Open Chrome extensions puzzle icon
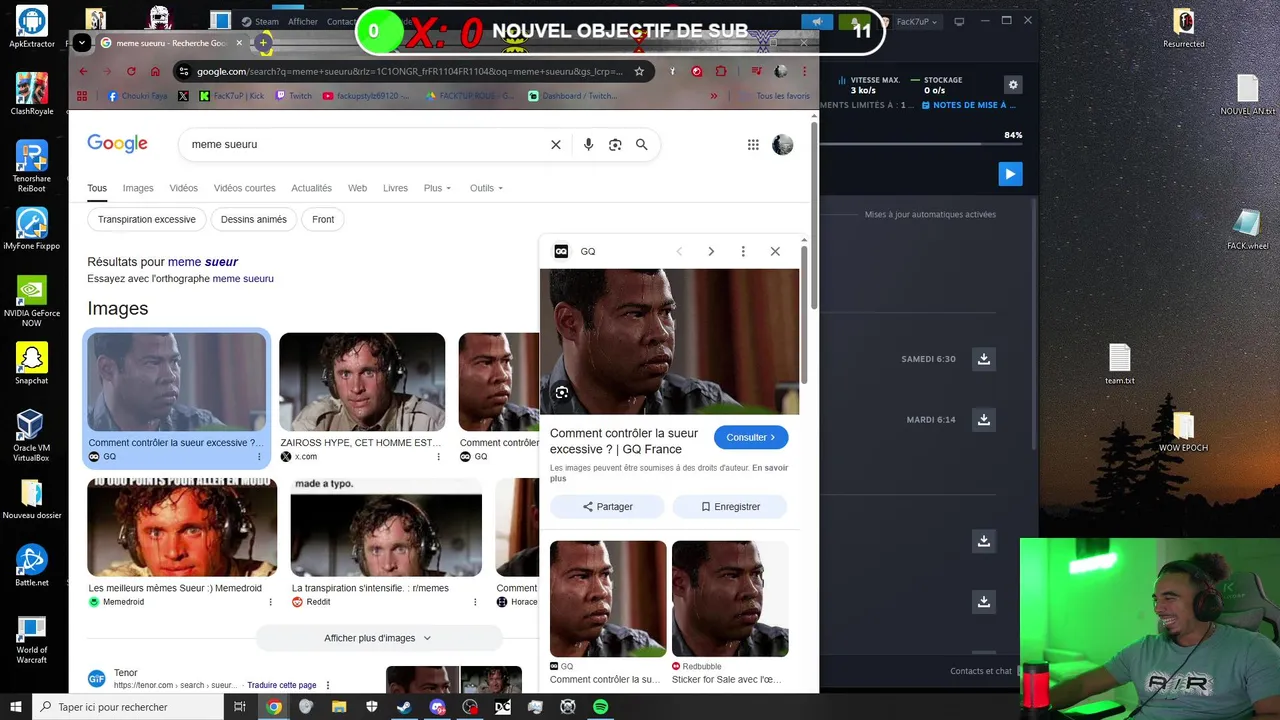Viewport: 1280px width, 720px height. click(x=721, y=71)
